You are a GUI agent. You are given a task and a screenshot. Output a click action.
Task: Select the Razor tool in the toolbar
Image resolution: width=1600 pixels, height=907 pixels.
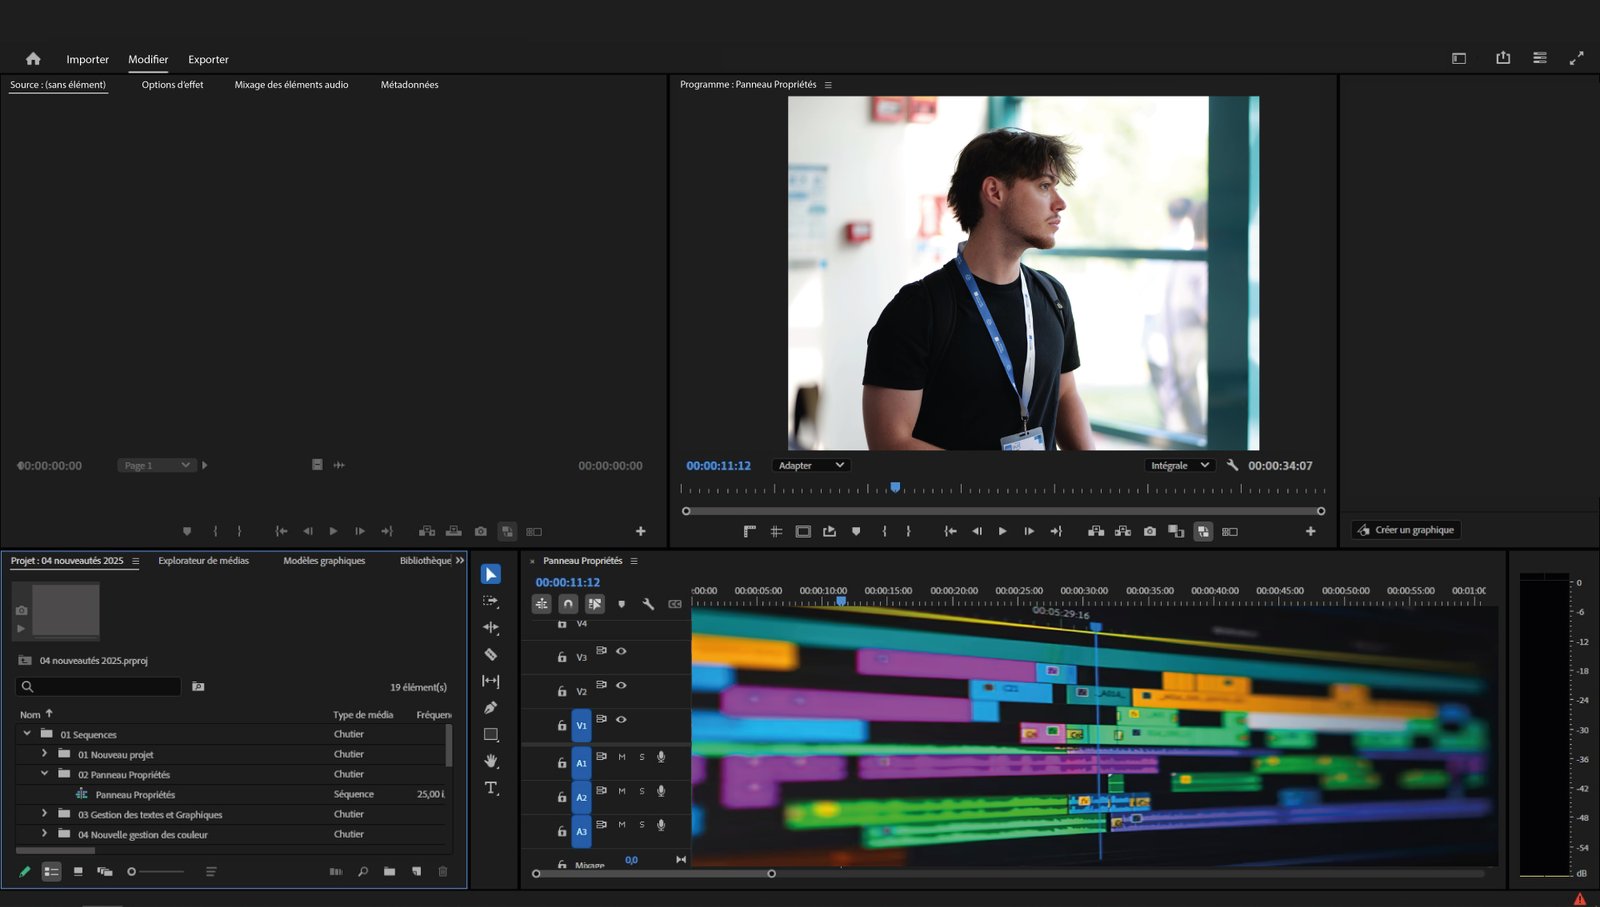coord(490,654)
